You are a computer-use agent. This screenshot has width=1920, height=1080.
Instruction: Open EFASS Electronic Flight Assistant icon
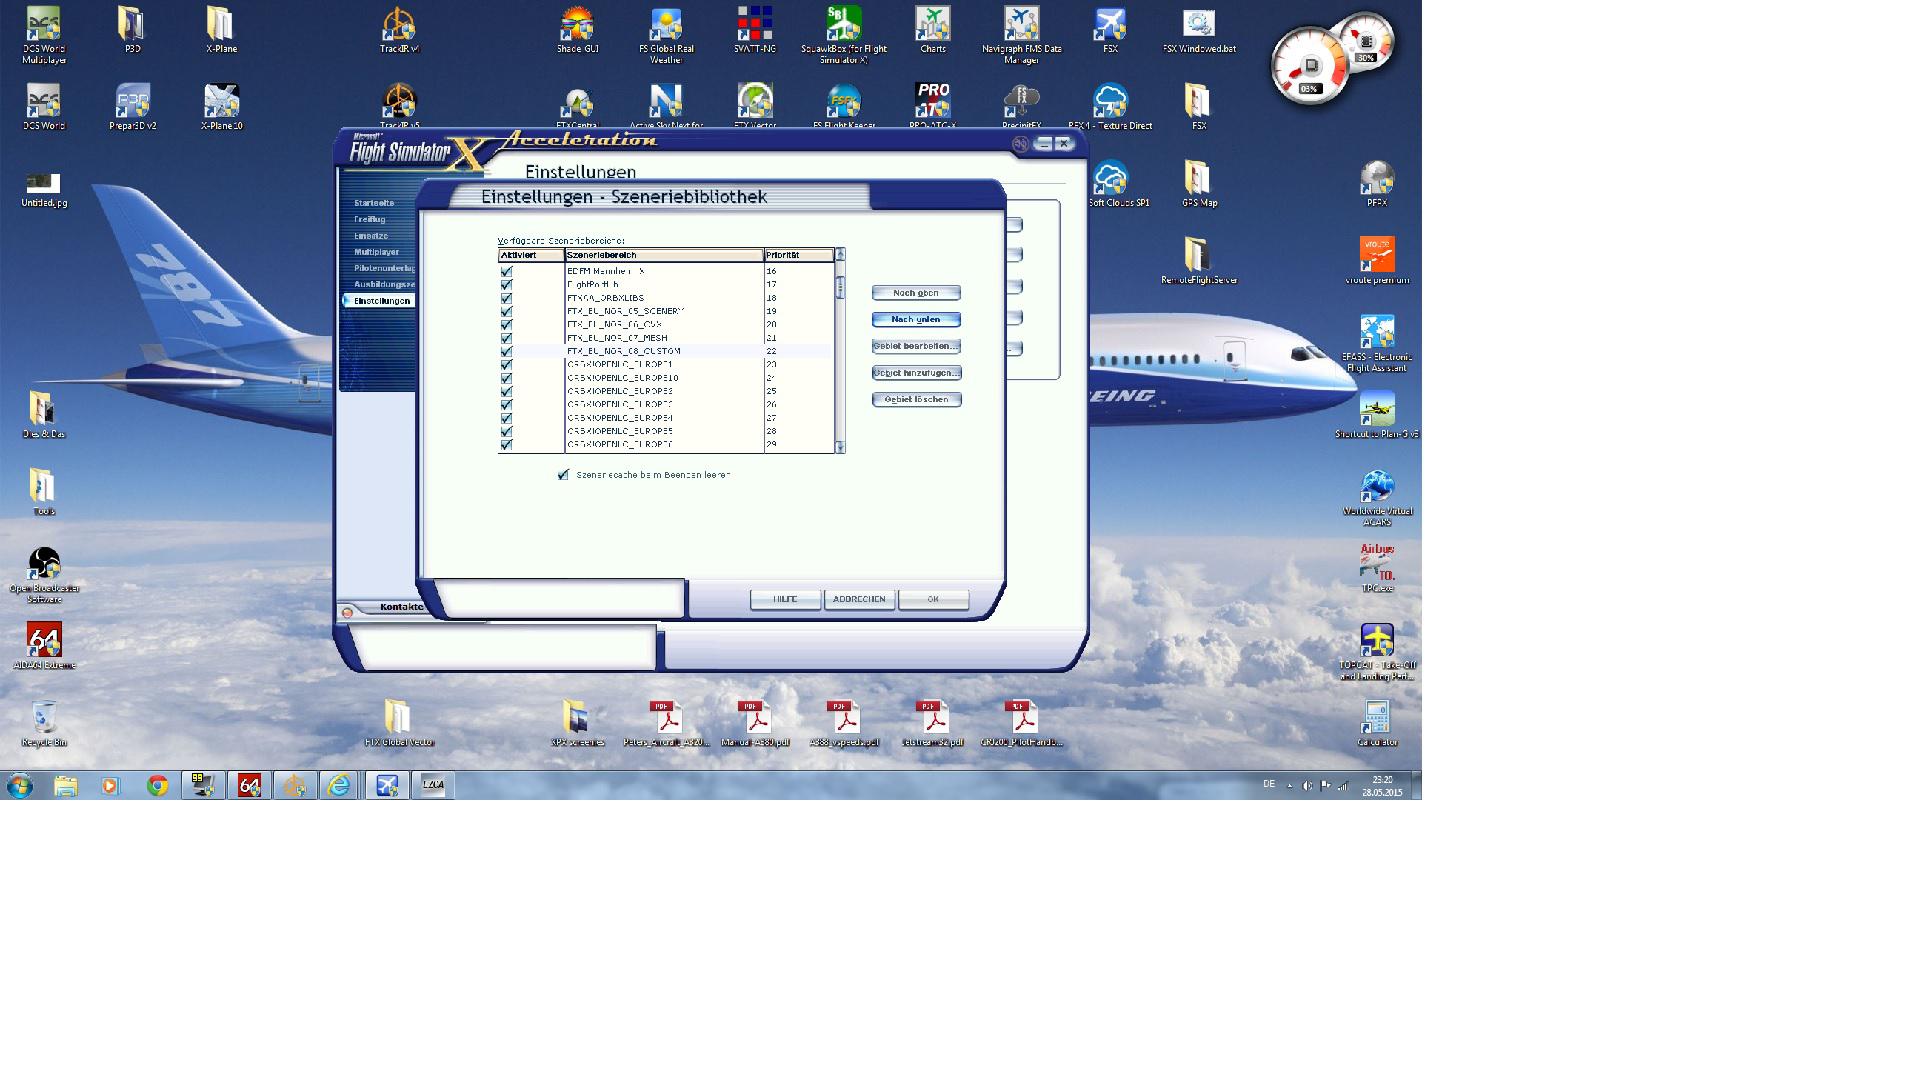coord(1377,342)
